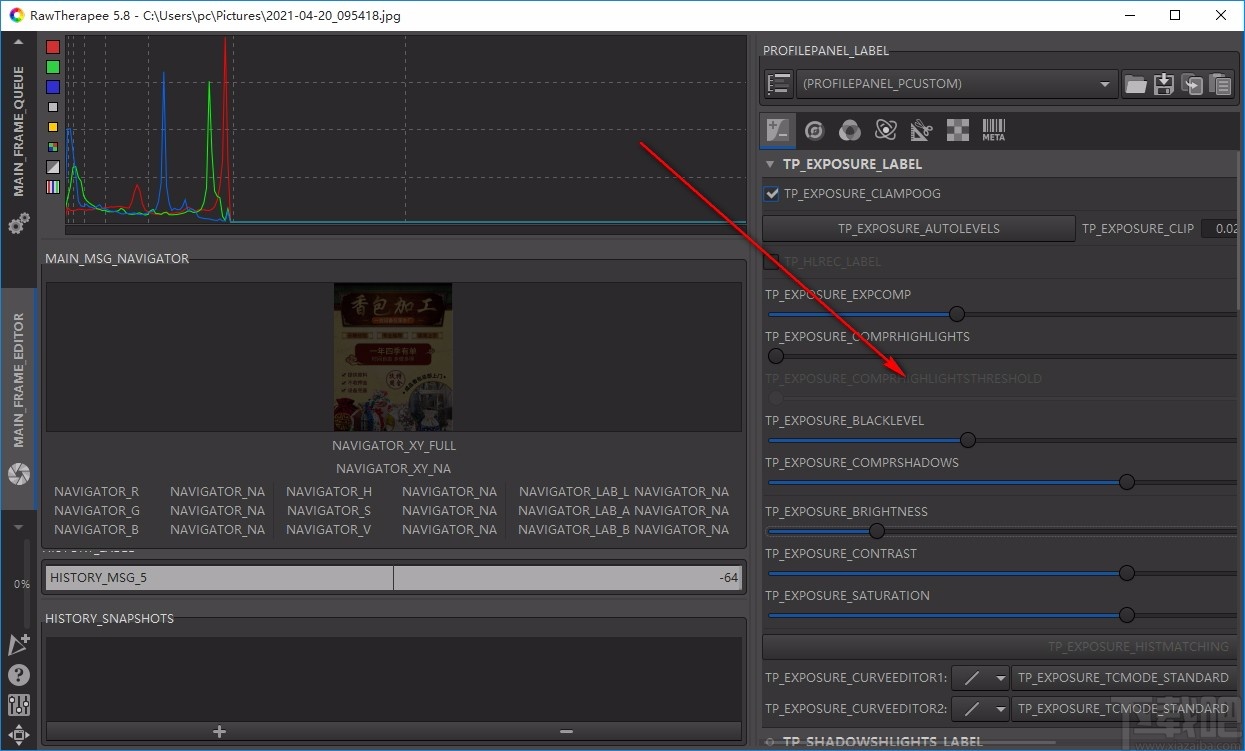Toggle the blue channel histogram button
This screenshot has width=1245, height=751.
[x=53, y=87]
